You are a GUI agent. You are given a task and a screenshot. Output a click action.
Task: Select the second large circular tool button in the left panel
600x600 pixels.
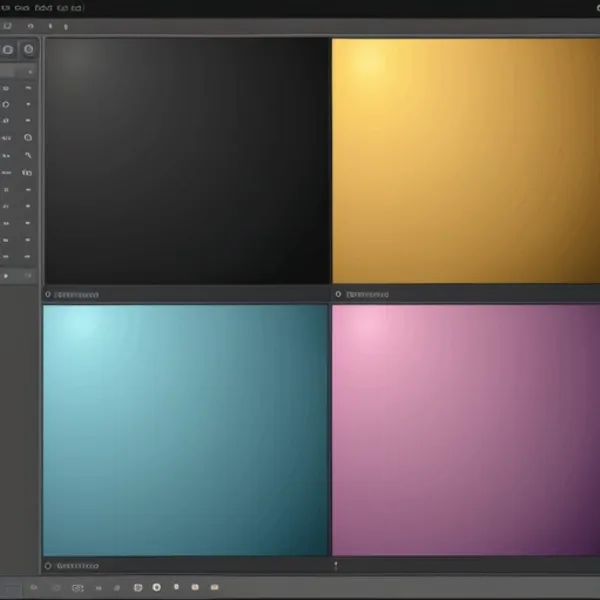(x=29, y=49)
